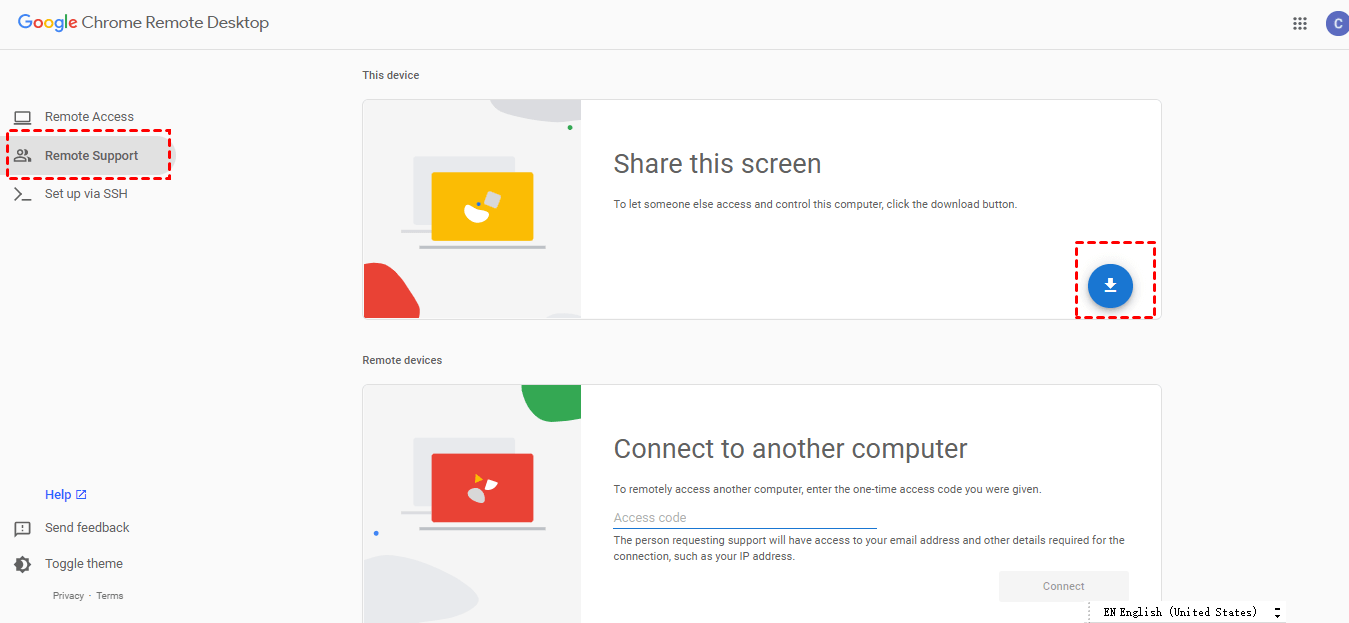Click the red laptop Connect illustration
The width and height of the screenshot is (1349, 623).
(482, 488)
